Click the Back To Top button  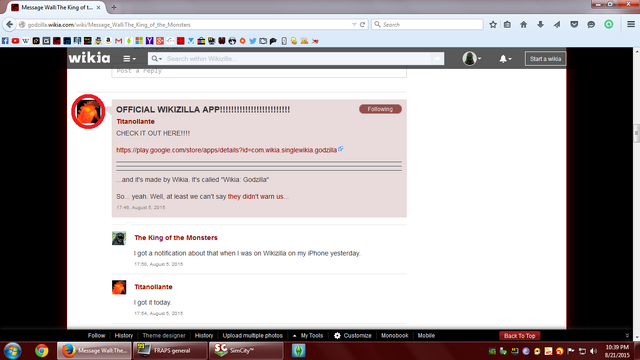pos(520,336)
